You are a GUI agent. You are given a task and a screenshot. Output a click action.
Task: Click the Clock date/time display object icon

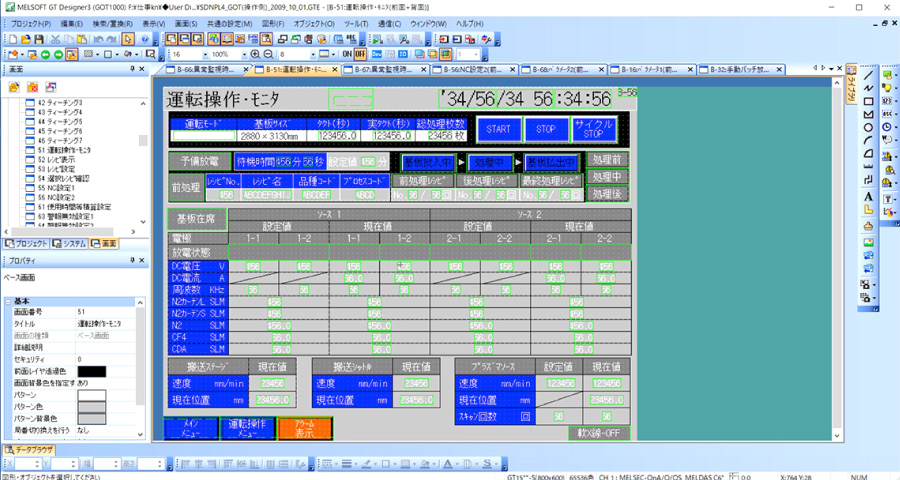click(887, 127)
